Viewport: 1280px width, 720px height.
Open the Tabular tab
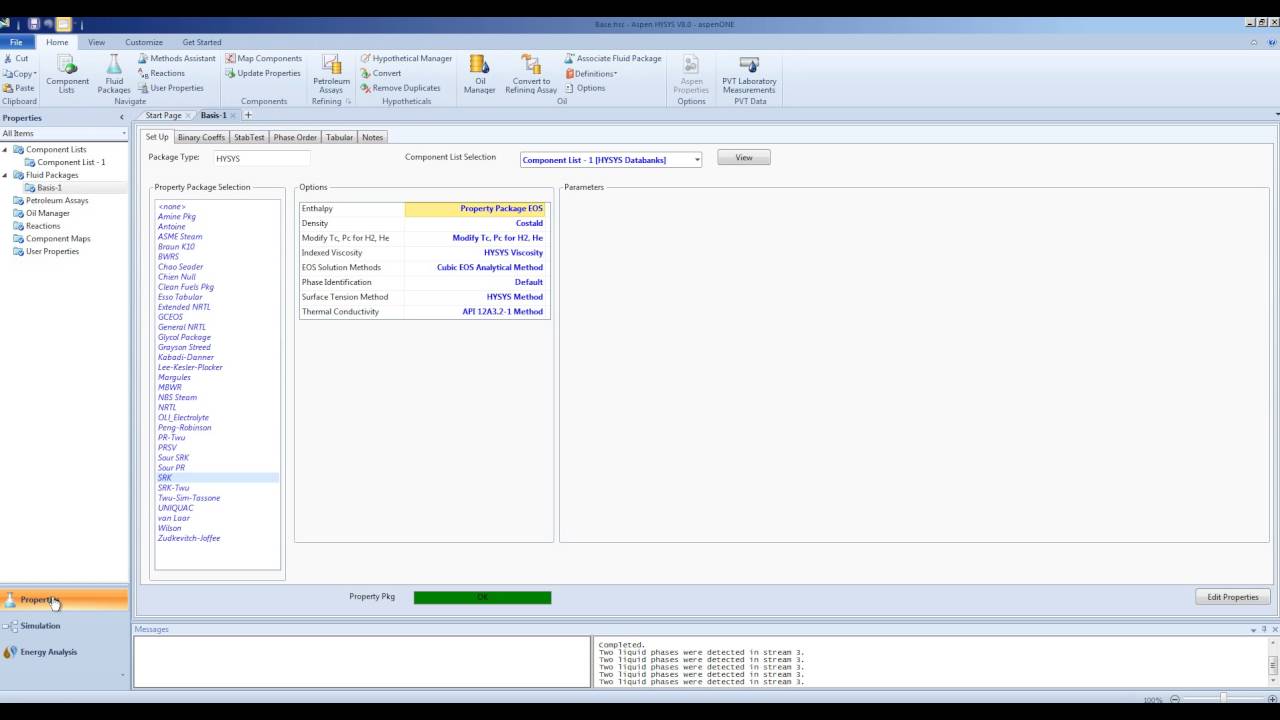[339, 137]
